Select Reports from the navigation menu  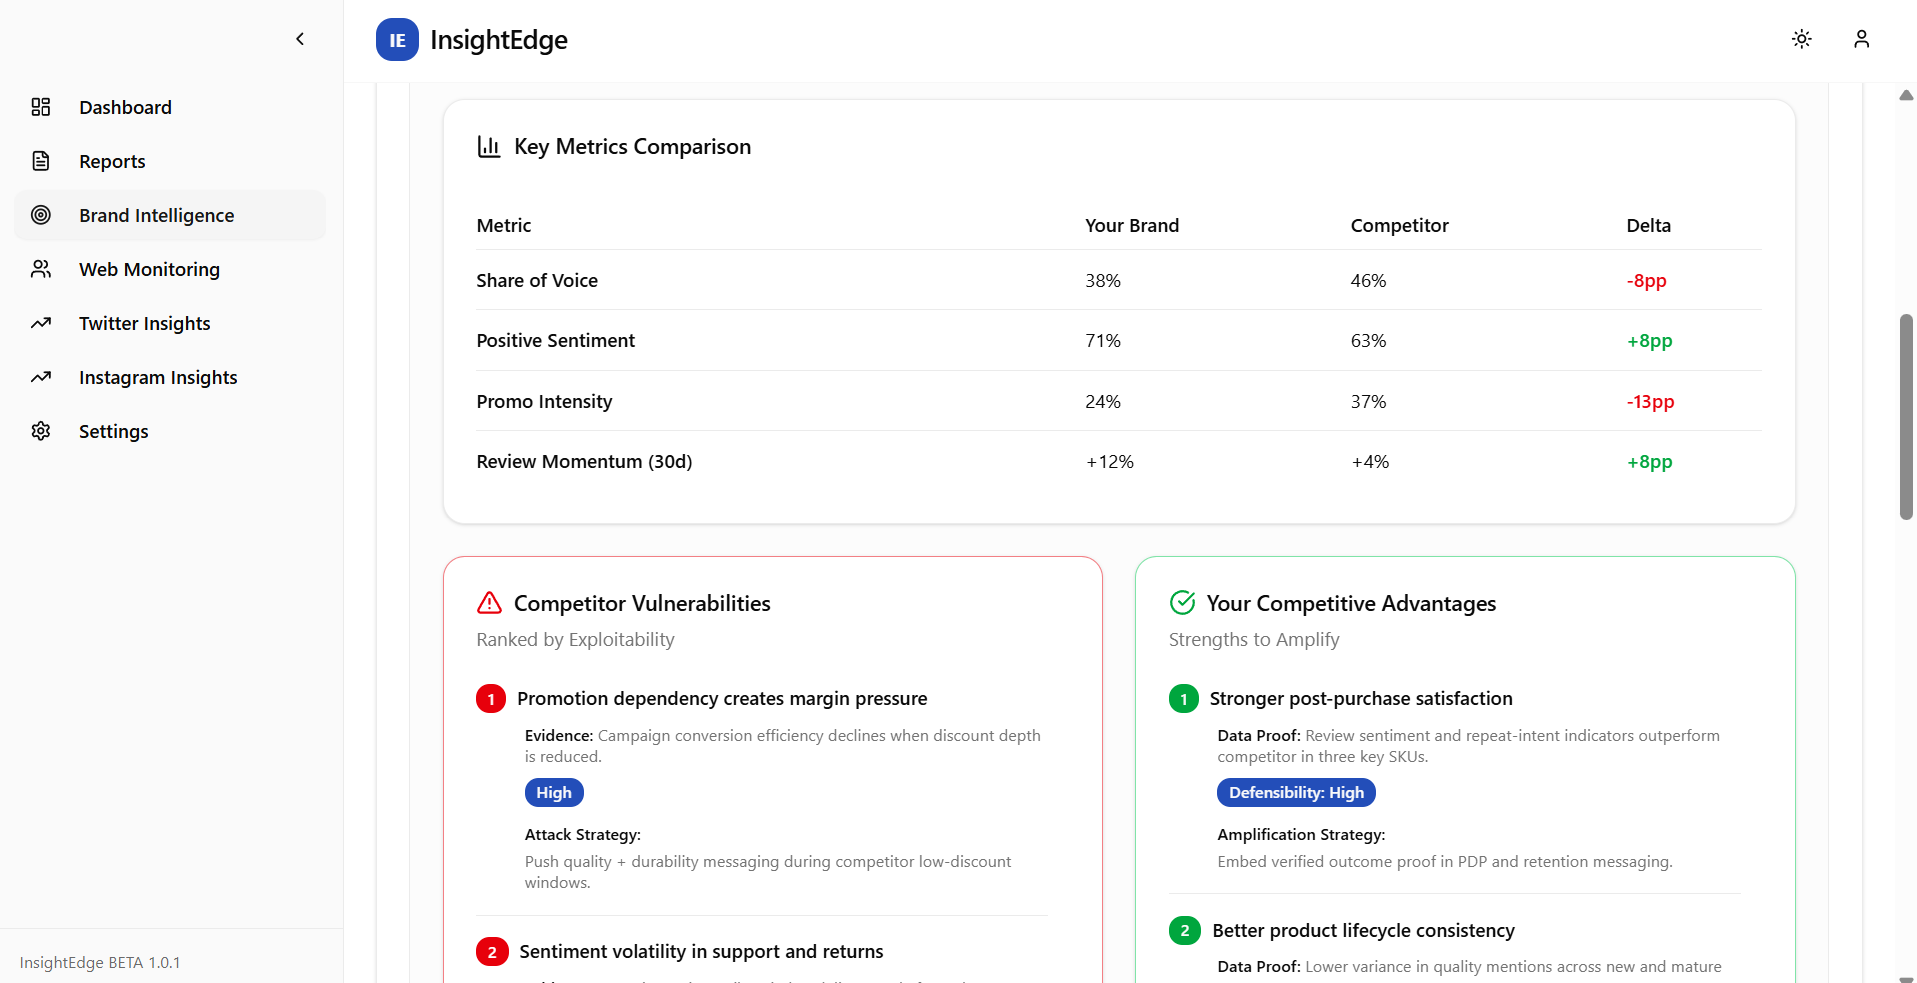[x=111, y=161]
